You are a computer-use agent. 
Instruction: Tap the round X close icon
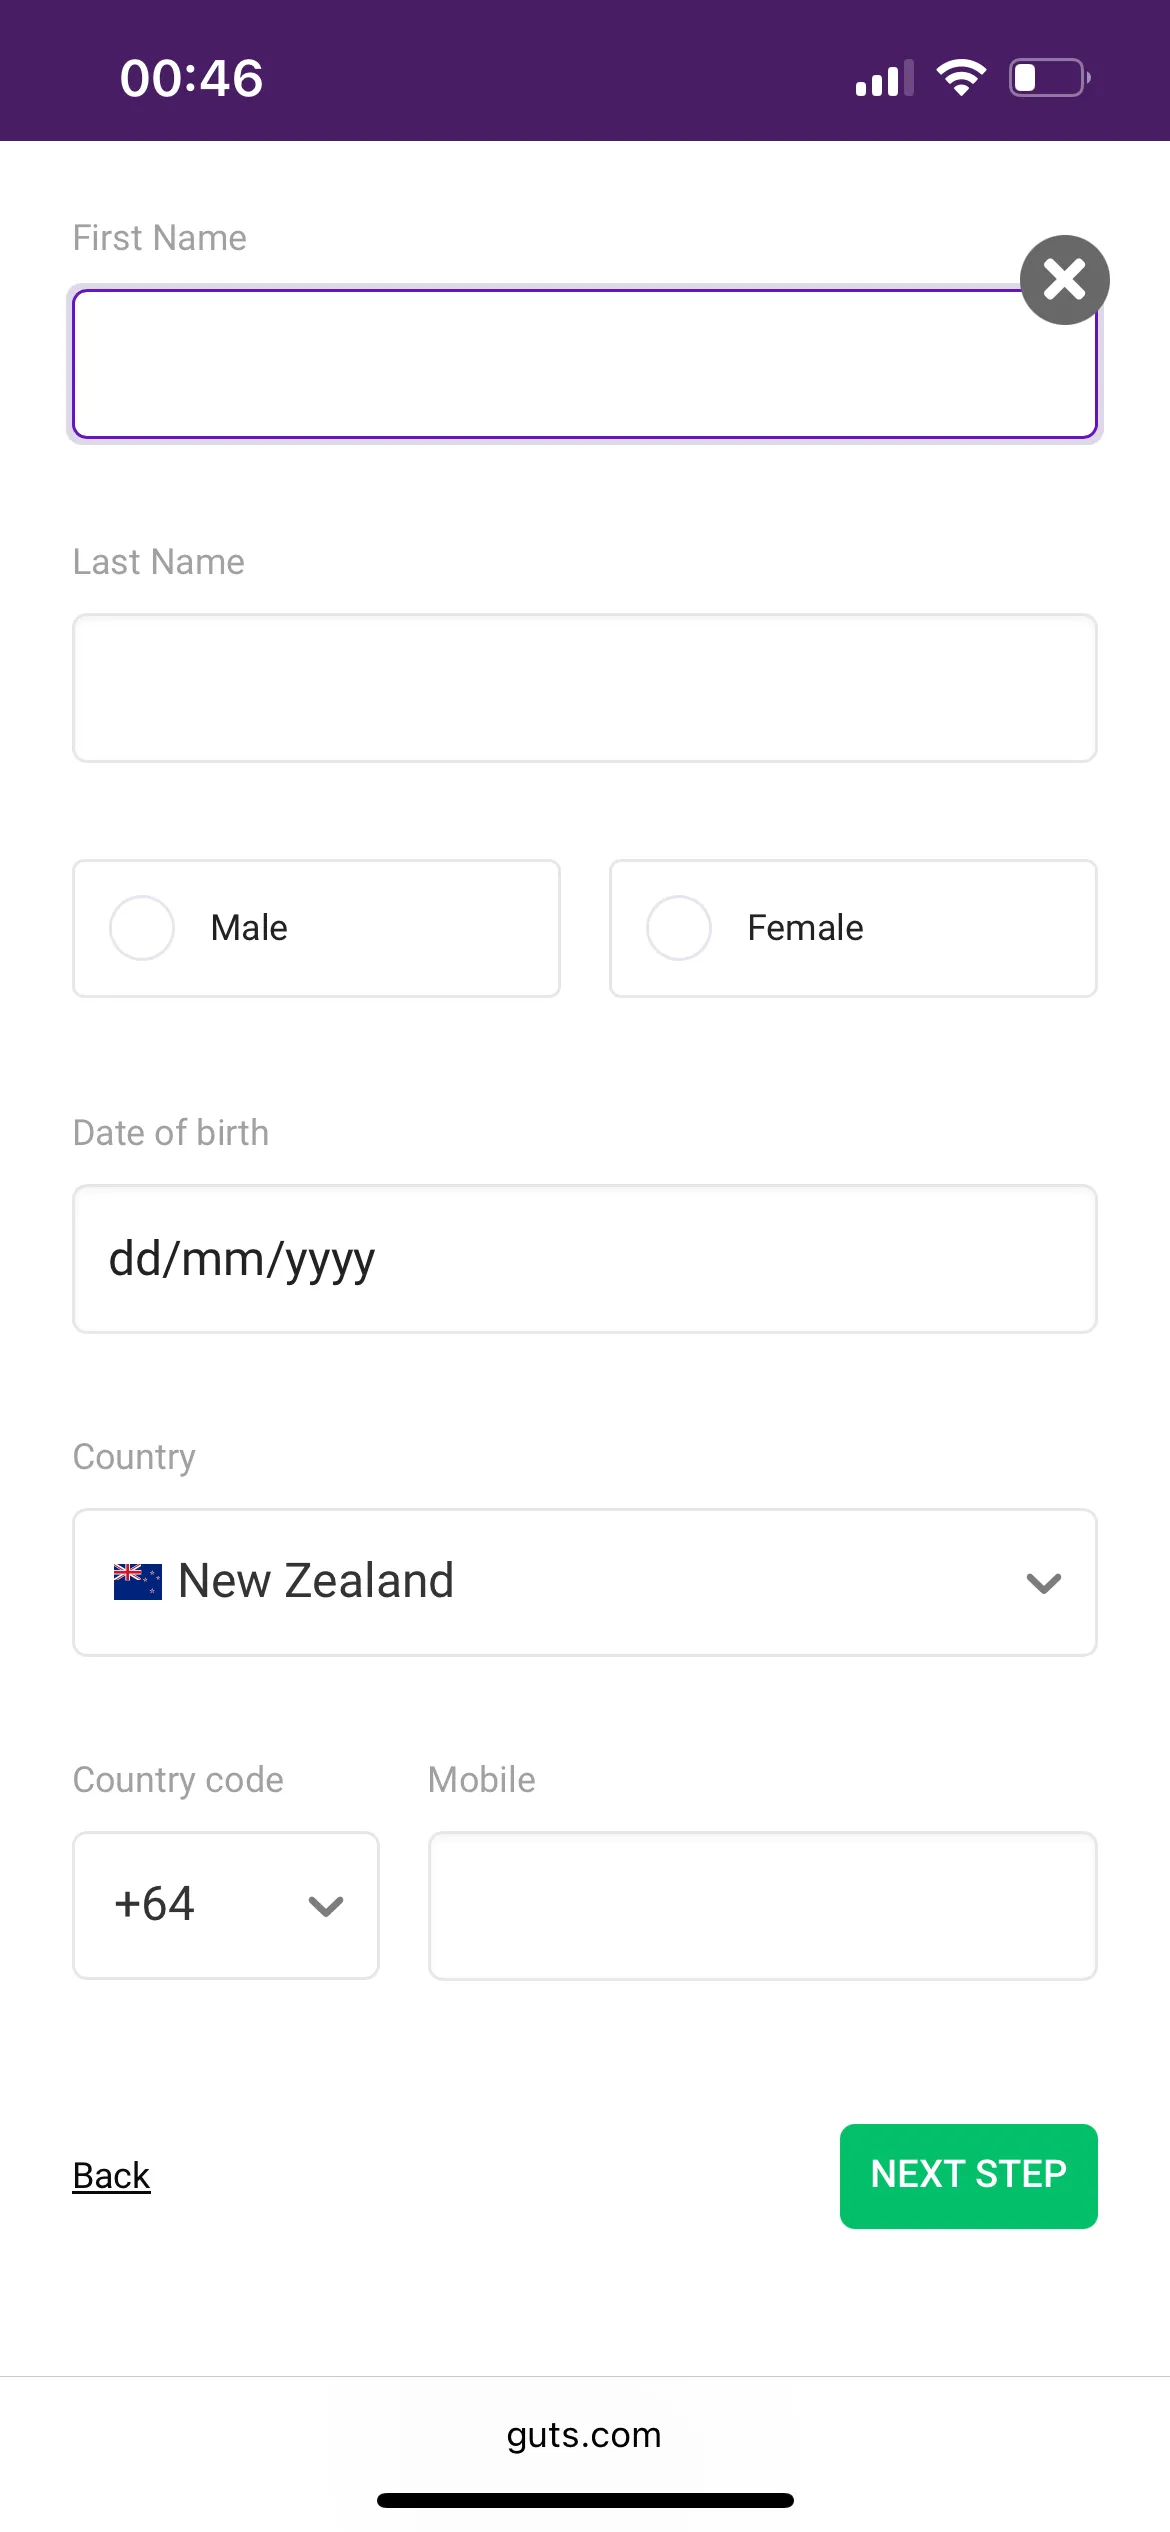(1064, 280)
